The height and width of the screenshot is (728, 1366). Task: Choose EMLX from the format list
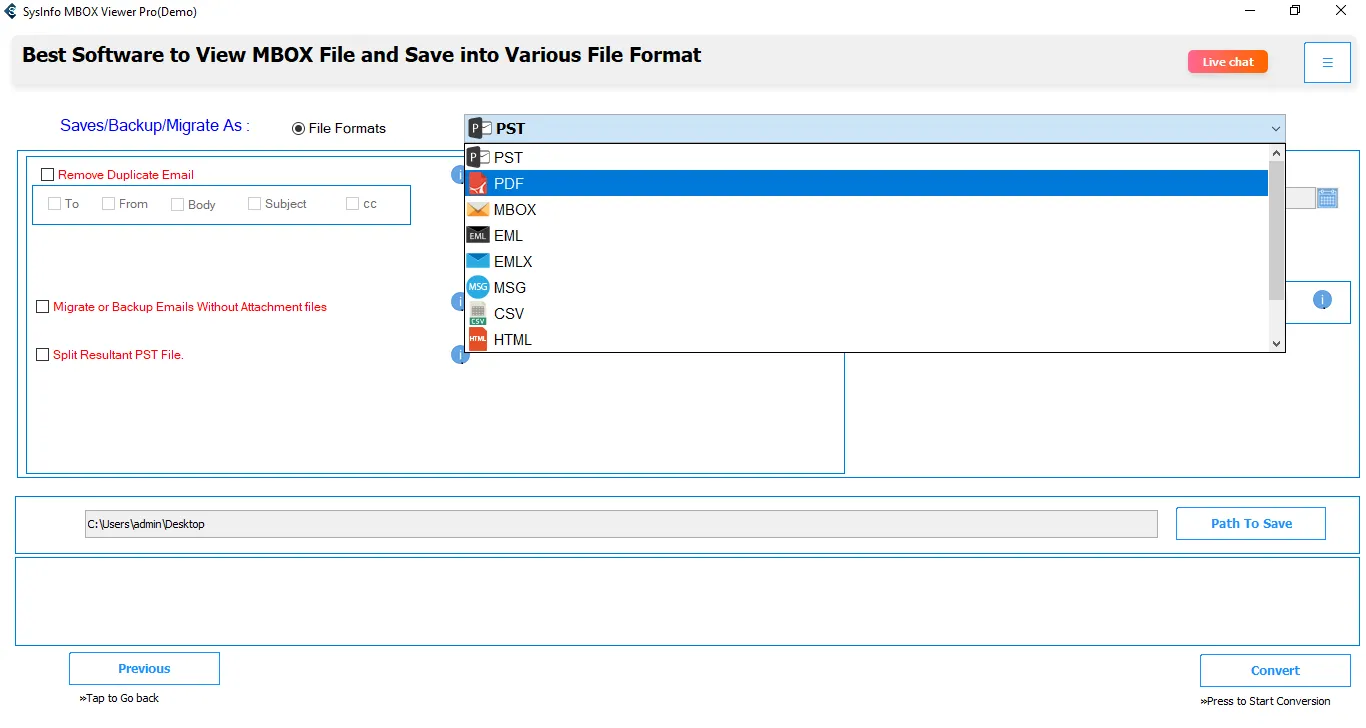pos(866,261)
